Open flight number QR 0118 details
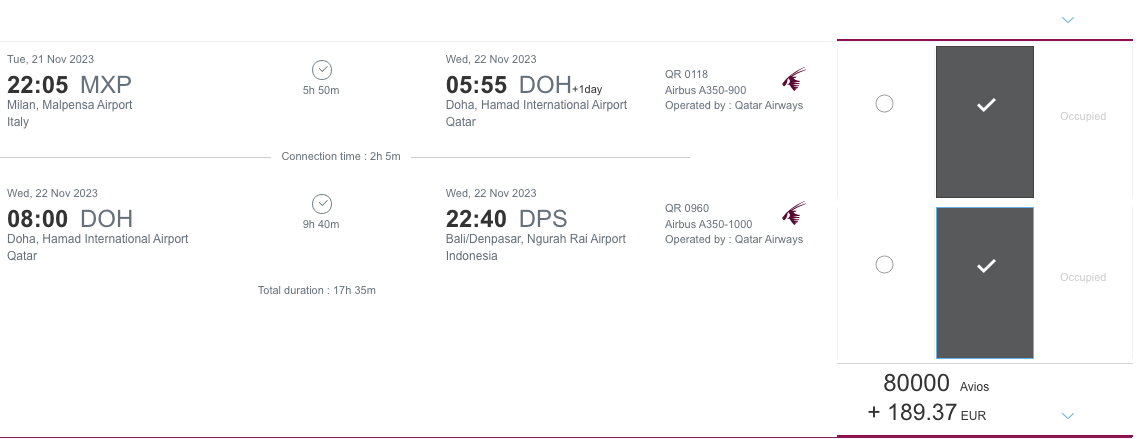This screenshot has width=1147, height=439. coord(686,74)
